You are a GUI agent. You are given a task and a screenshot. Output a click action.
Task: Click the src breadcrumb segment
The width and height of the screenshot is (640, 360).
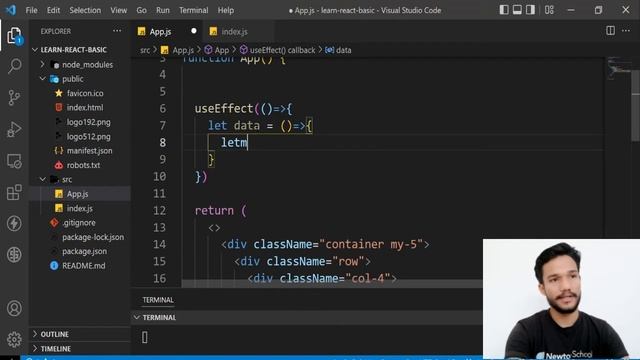145,50
